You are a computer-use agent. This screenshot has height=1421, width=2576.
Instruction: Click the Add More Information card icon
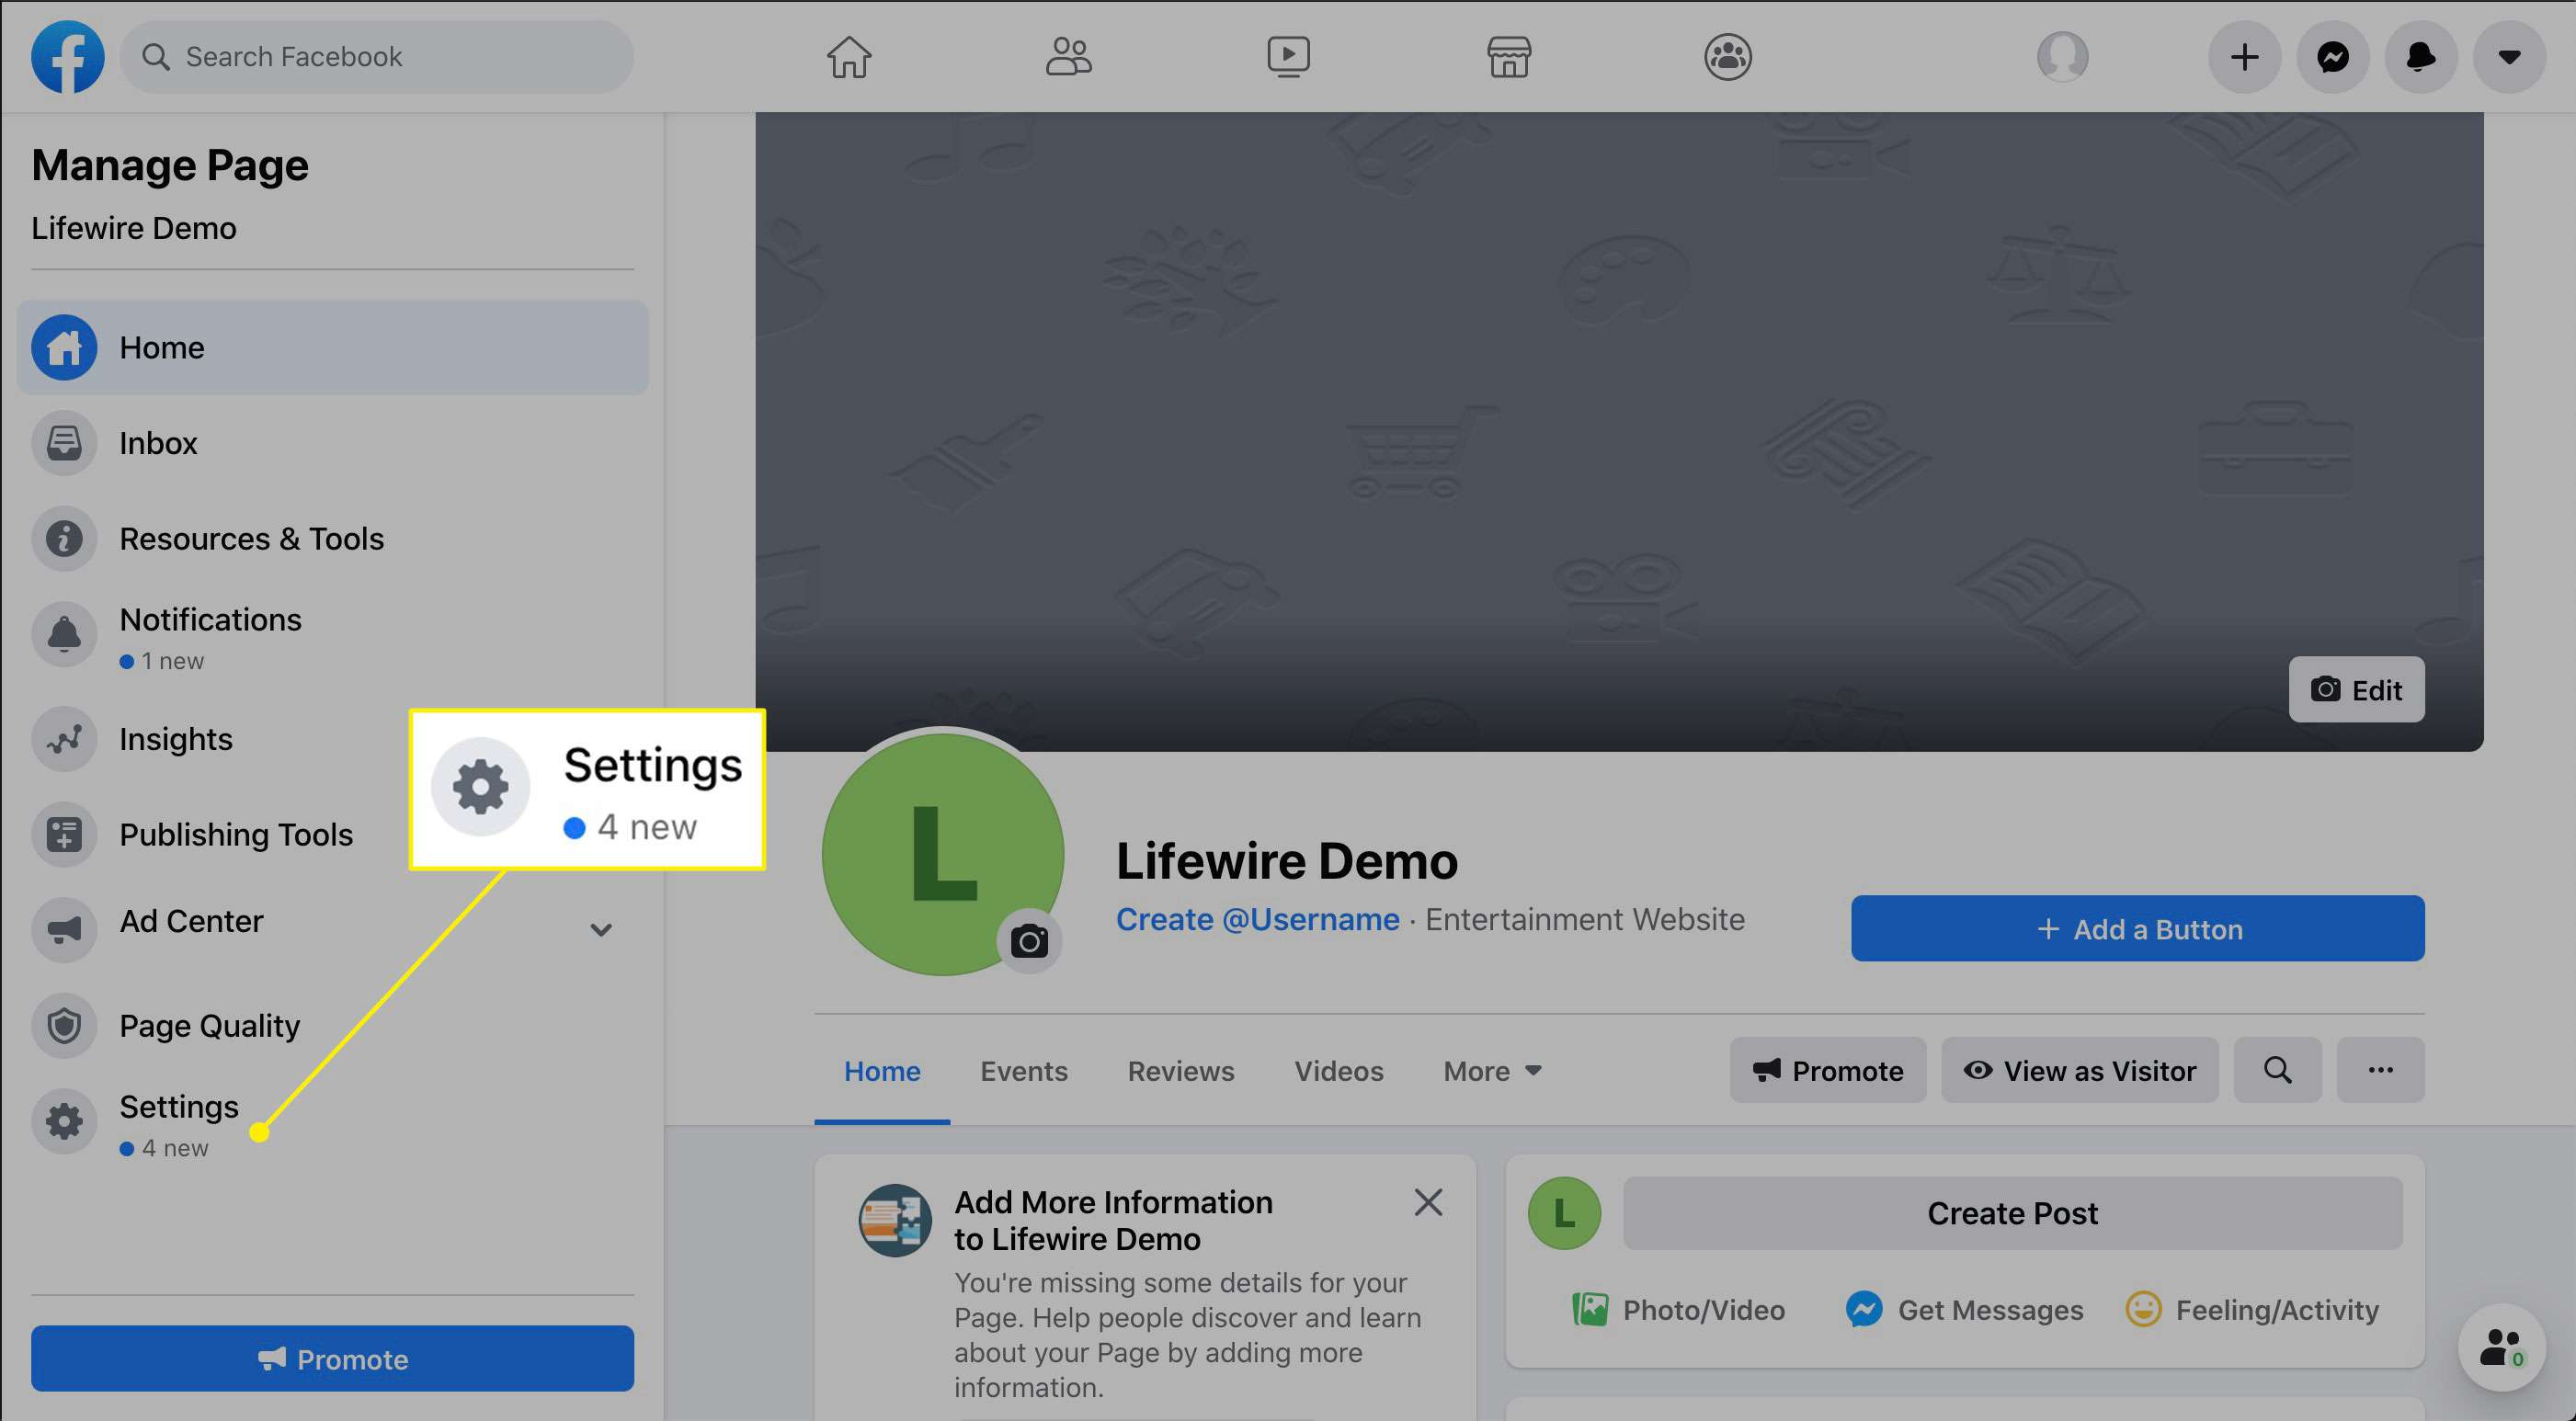pos(895,1221)
